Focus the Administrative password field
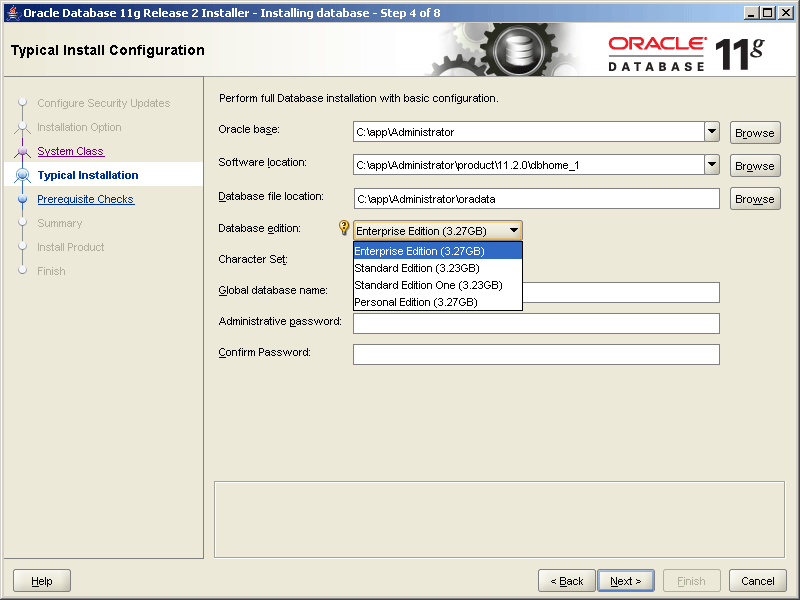This screenshot has width=800, height=600. coord(536,323)
